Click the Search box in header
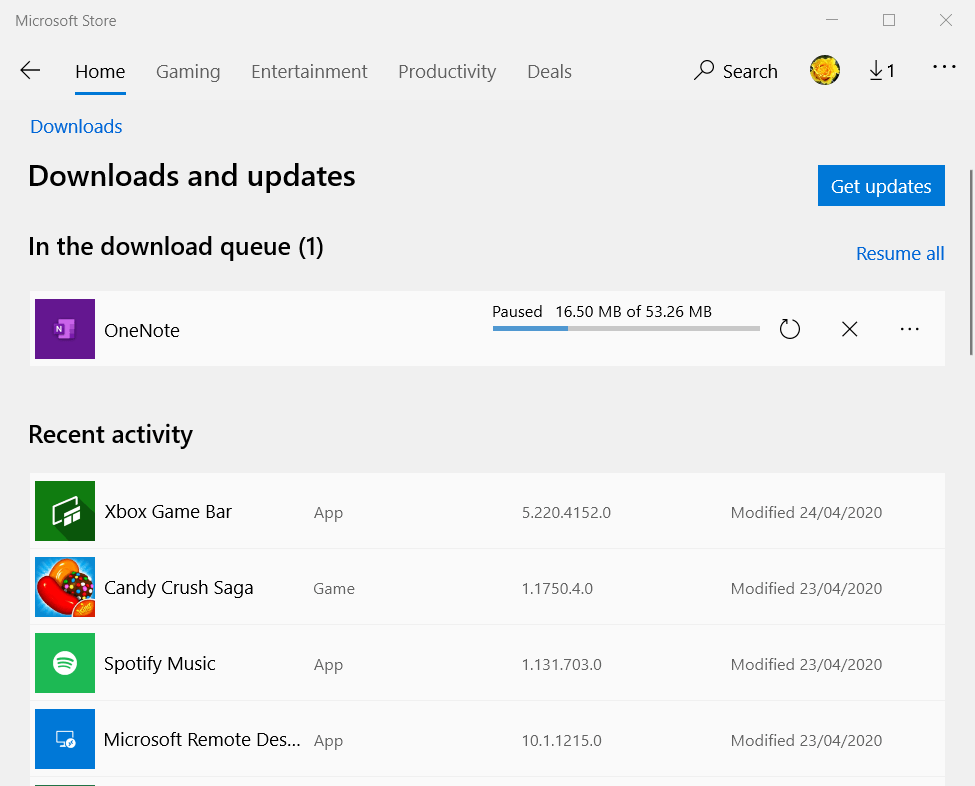Image resolution: width=975 pixels, height=786 pixels. tap(736, 71)
